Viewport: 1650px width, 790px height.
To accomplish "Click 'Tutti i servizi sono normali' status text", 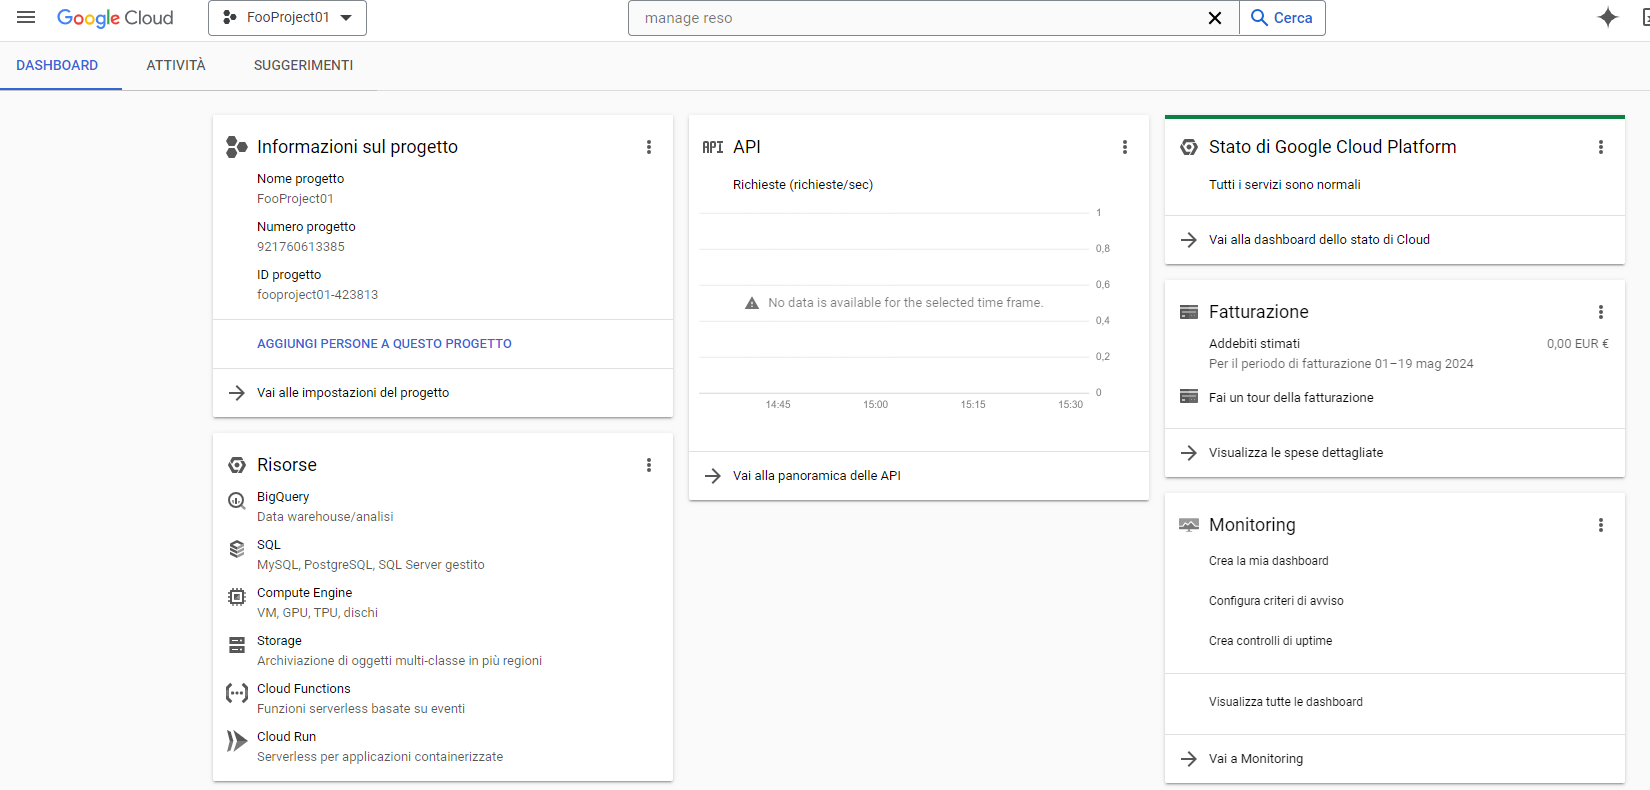I will (1285, 185).
